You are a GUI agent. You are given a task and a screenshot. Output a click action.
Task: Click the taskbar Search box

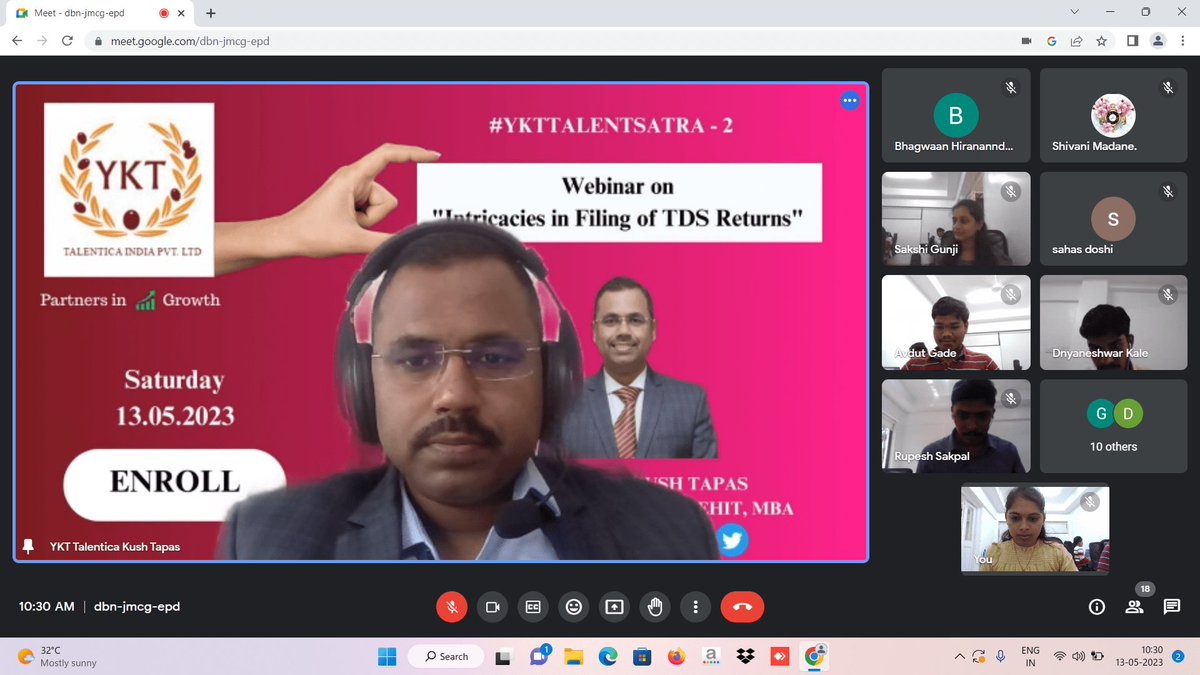pyautogui.click(x=447, y=656)
